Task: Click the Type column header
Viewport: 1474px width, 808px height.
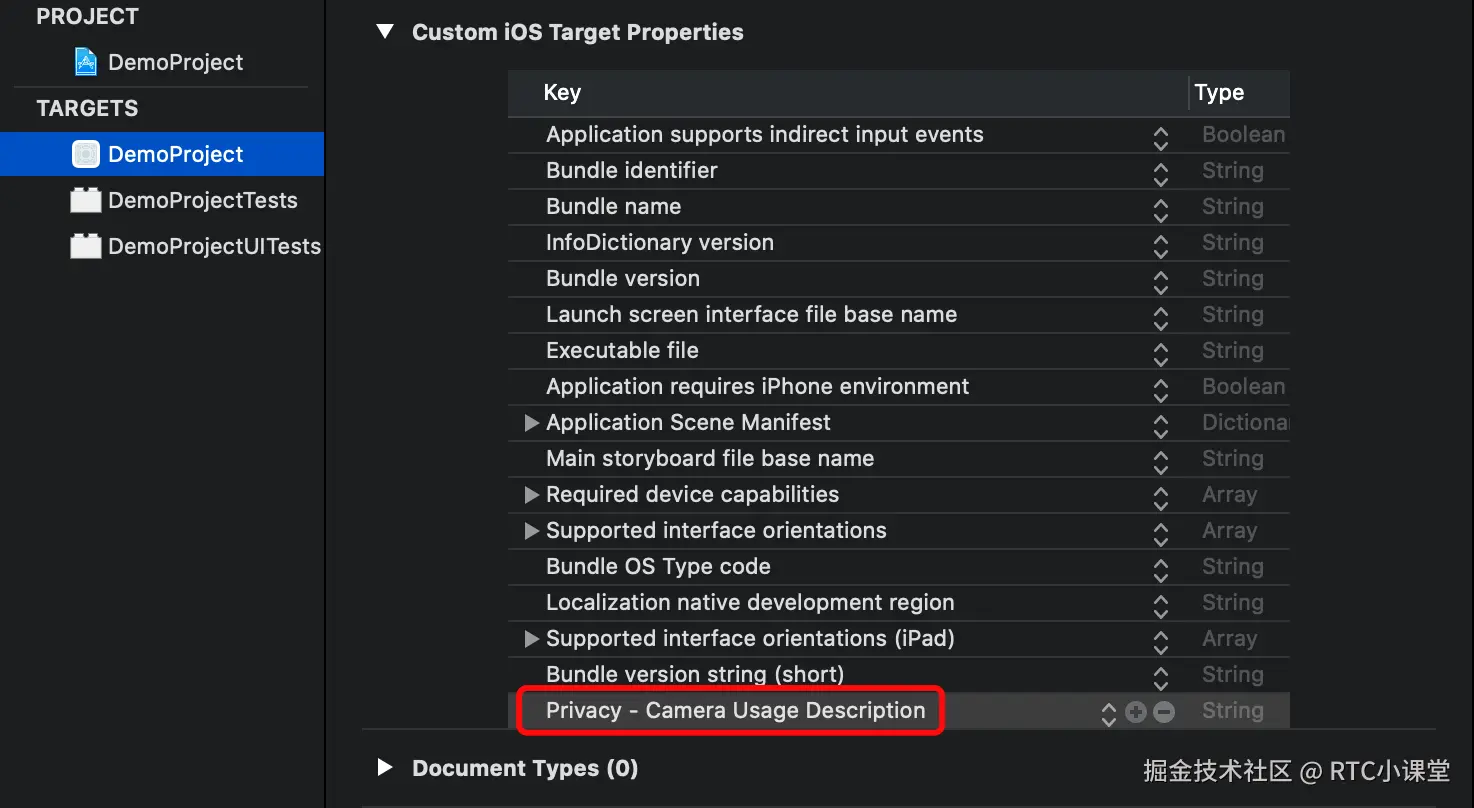Action: point(1219,93)
